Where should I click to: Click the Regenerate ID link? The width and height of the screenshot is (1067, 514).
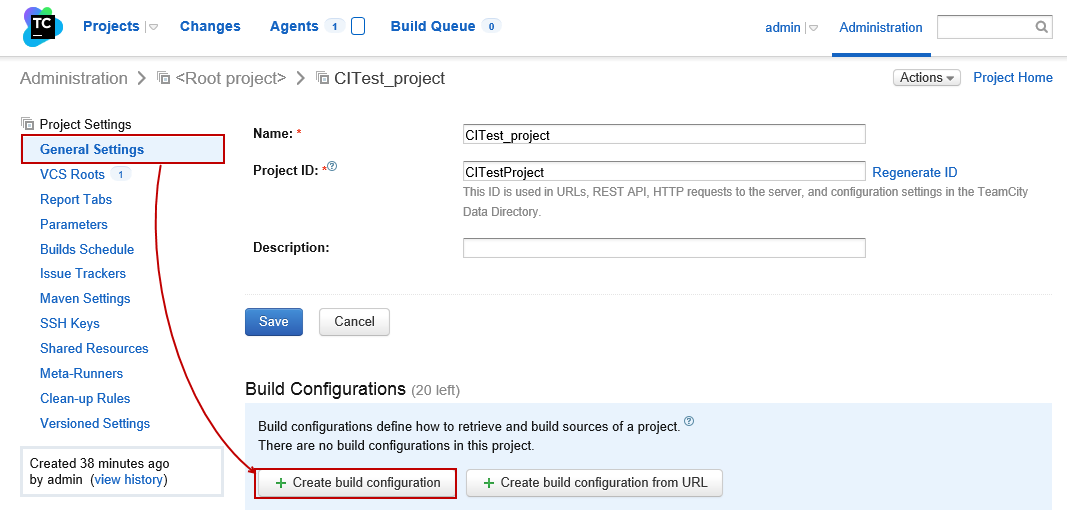[915, 173]
